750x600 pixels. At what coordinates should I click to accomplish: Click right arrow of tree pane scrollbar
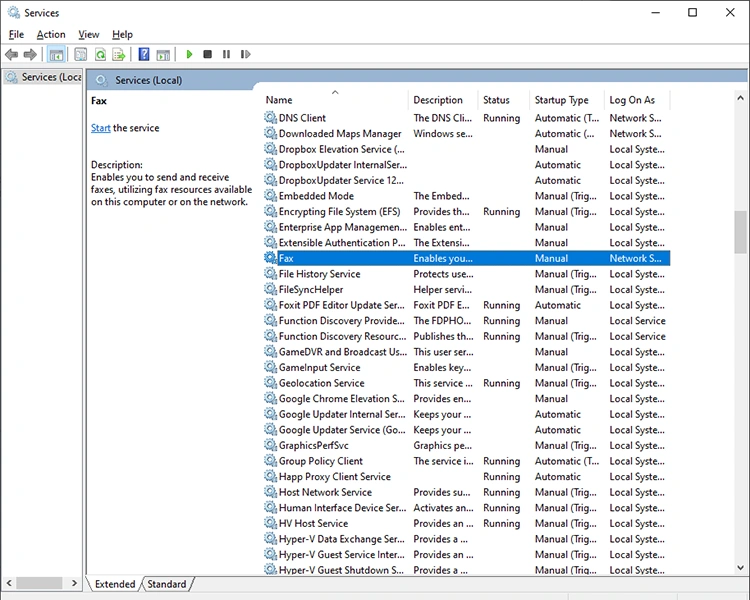(x=74, y=583)
